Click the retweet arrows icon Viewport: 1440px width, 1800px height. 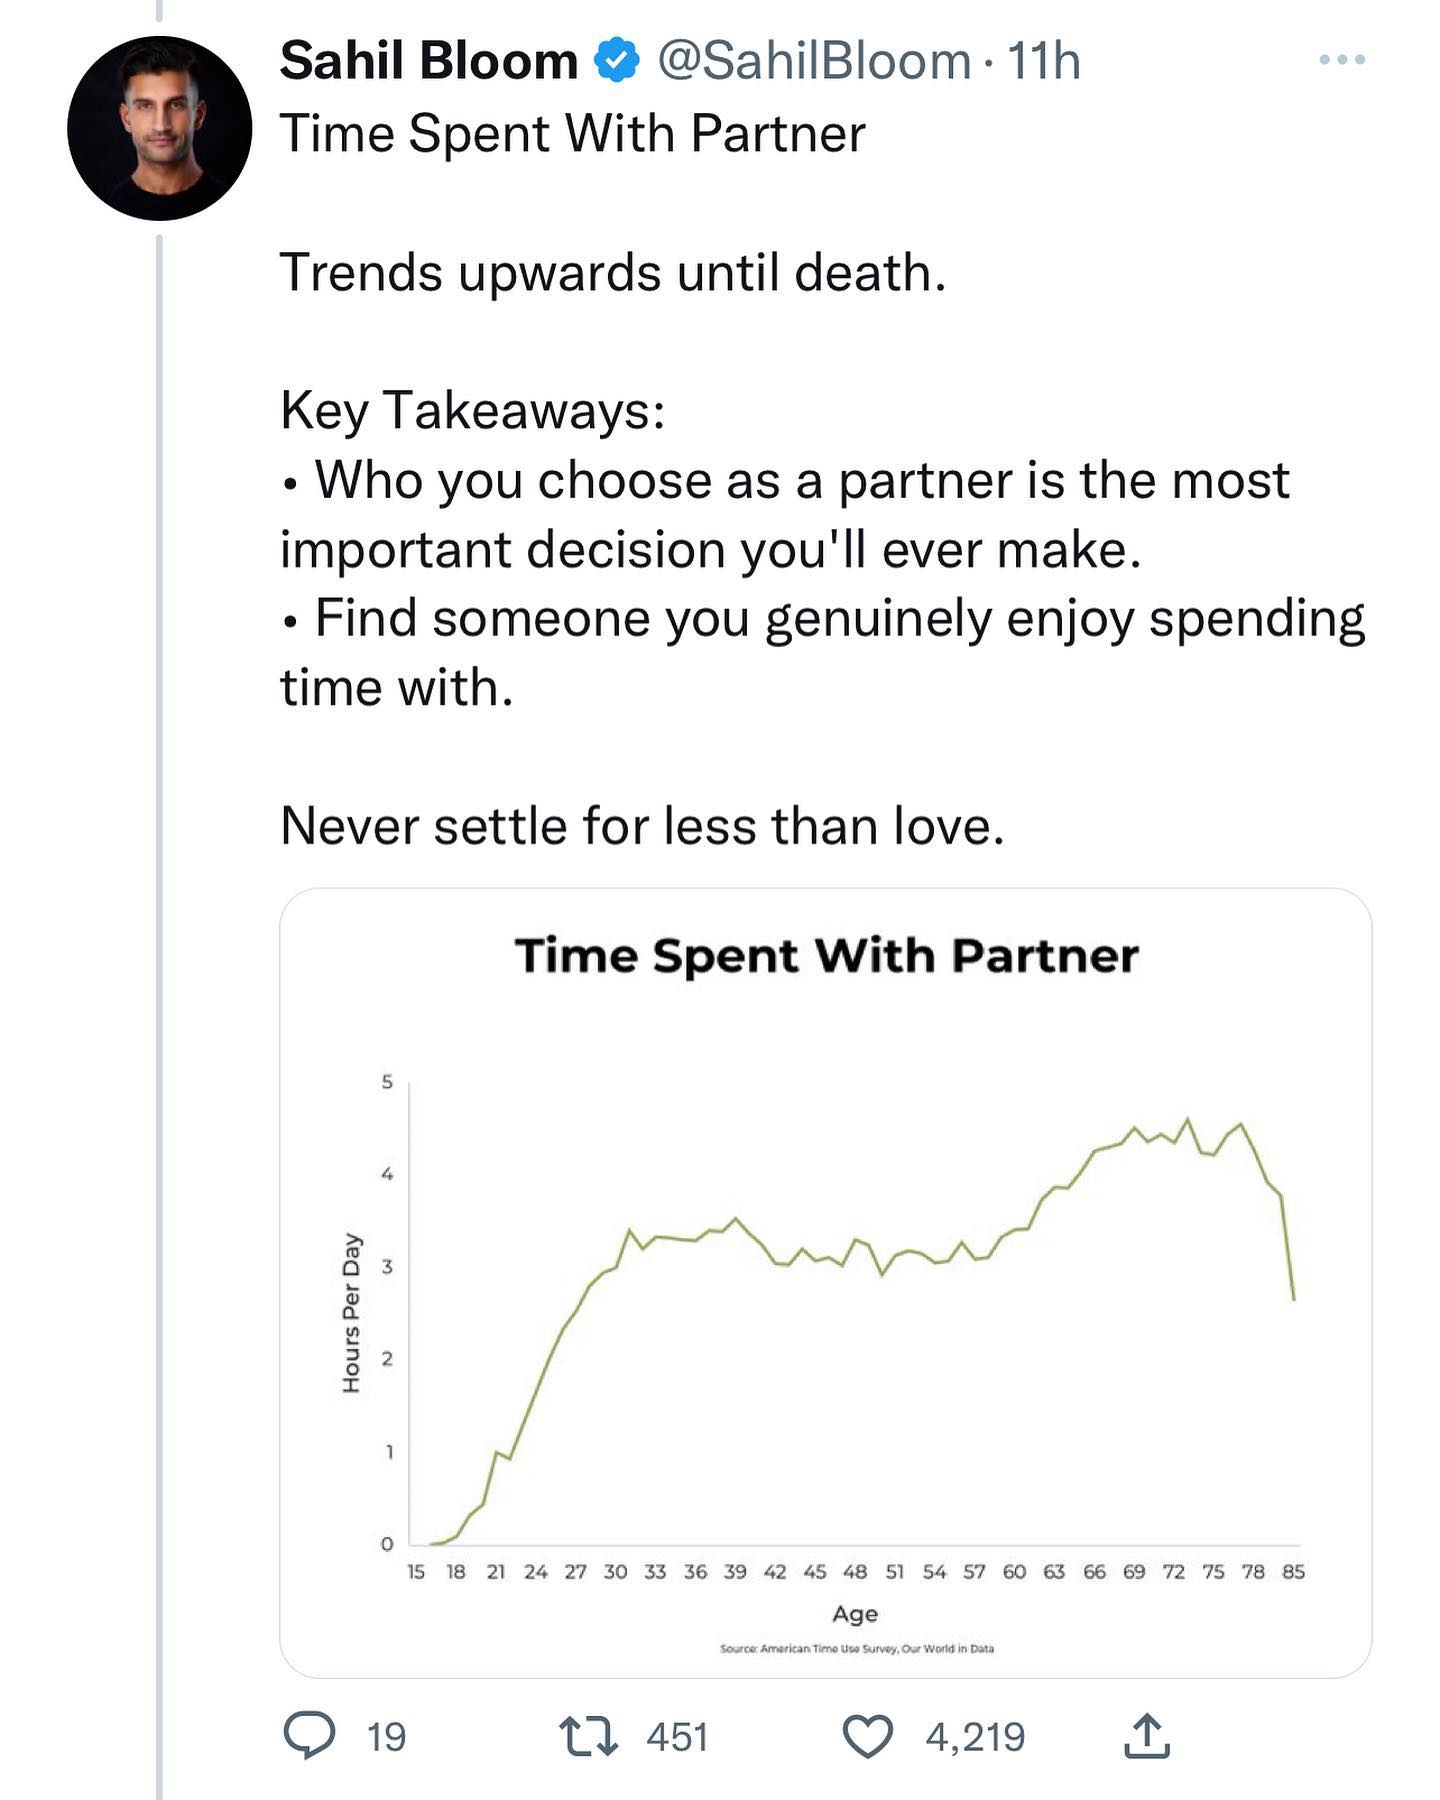pos(588,1737)
